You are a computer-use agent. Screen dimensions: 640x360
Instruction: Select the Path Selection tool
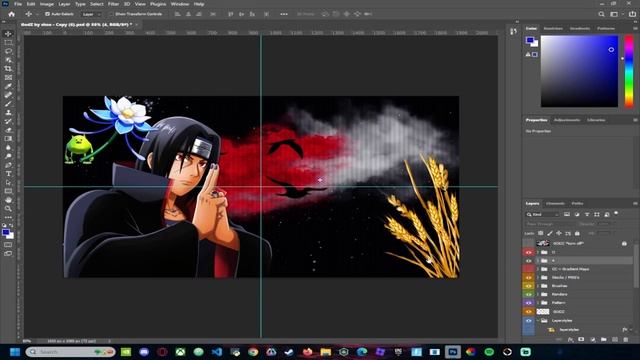point(8,182)
